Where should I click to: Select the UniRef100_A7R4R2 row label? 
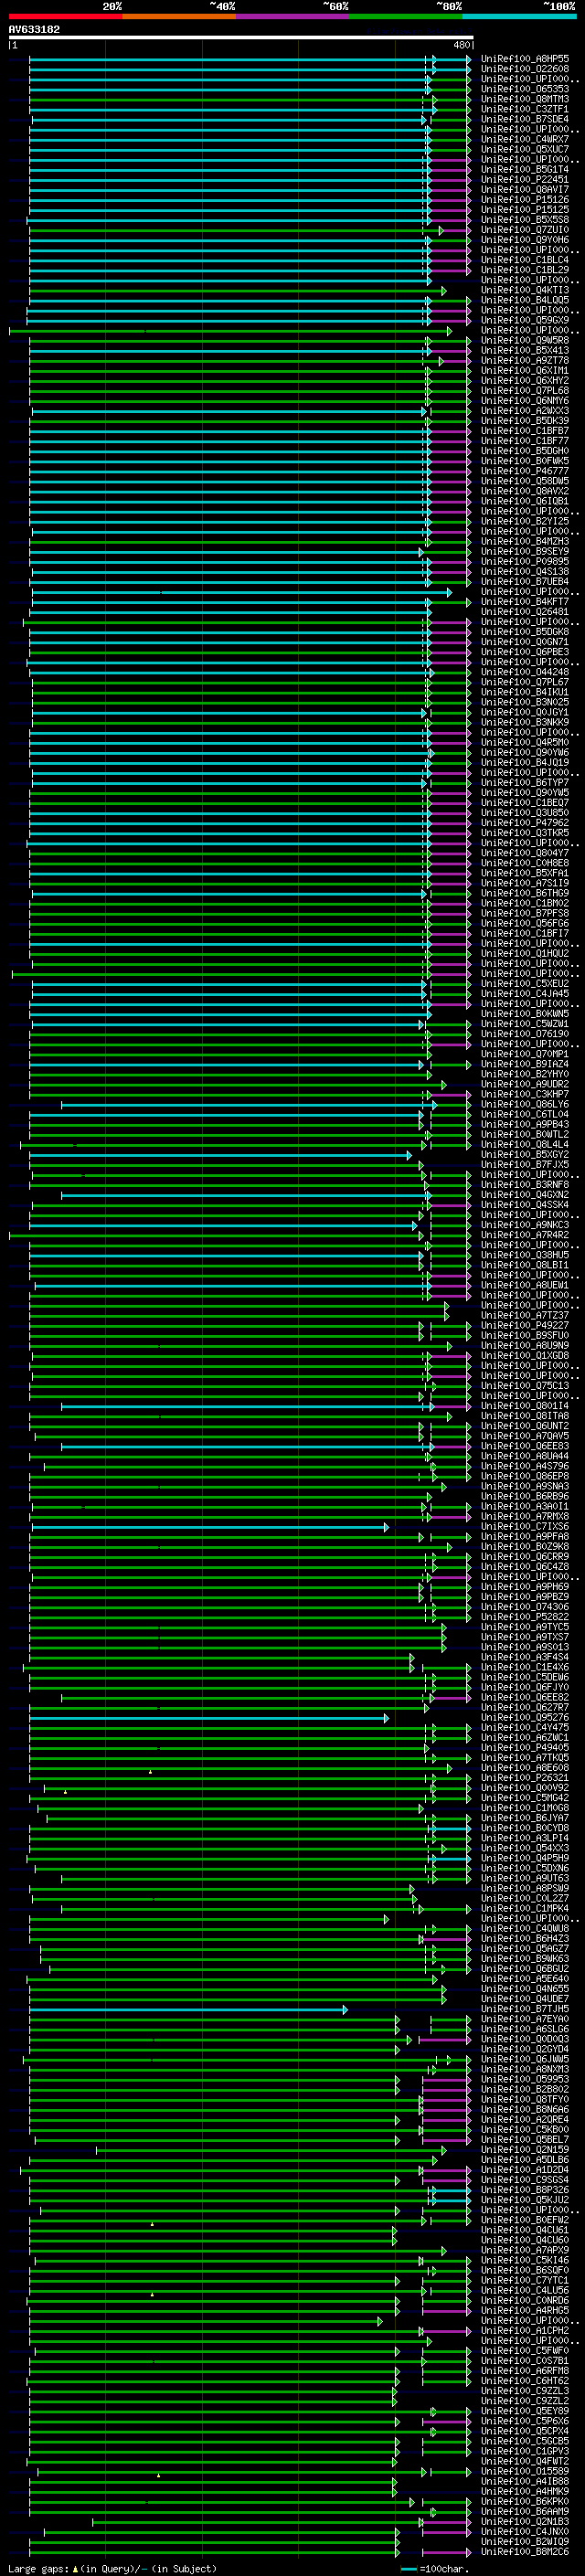(x=525, y=1235)
